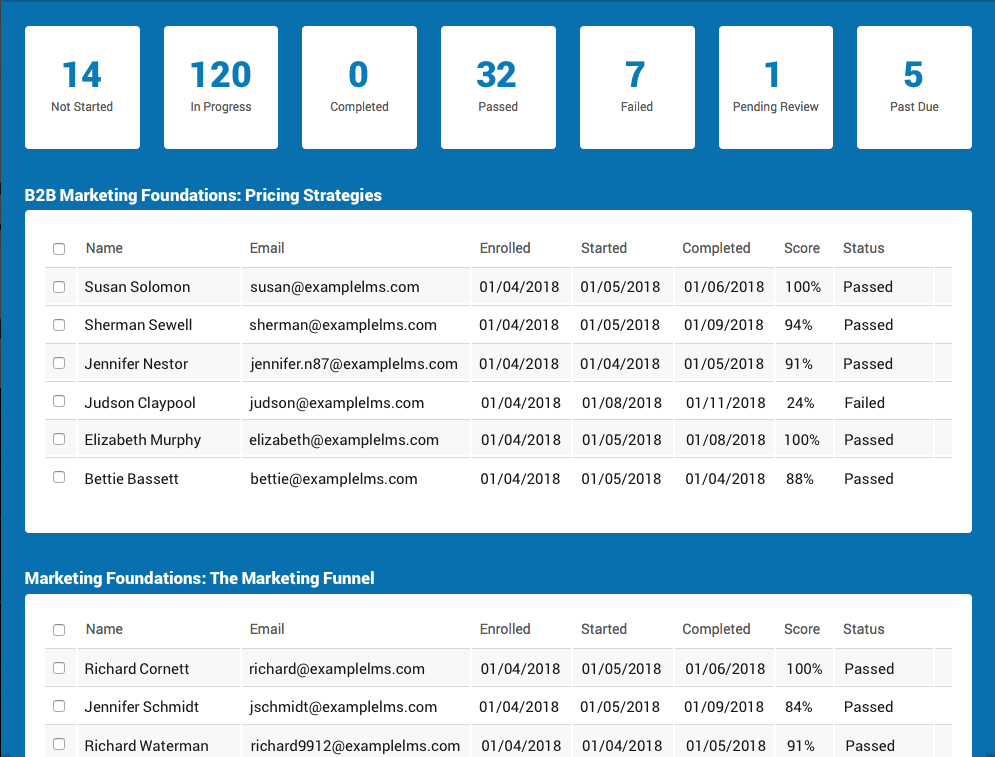Click Started header in Pricing Strategies table
This screenshot has width=995, height=757.
[604, 248]
